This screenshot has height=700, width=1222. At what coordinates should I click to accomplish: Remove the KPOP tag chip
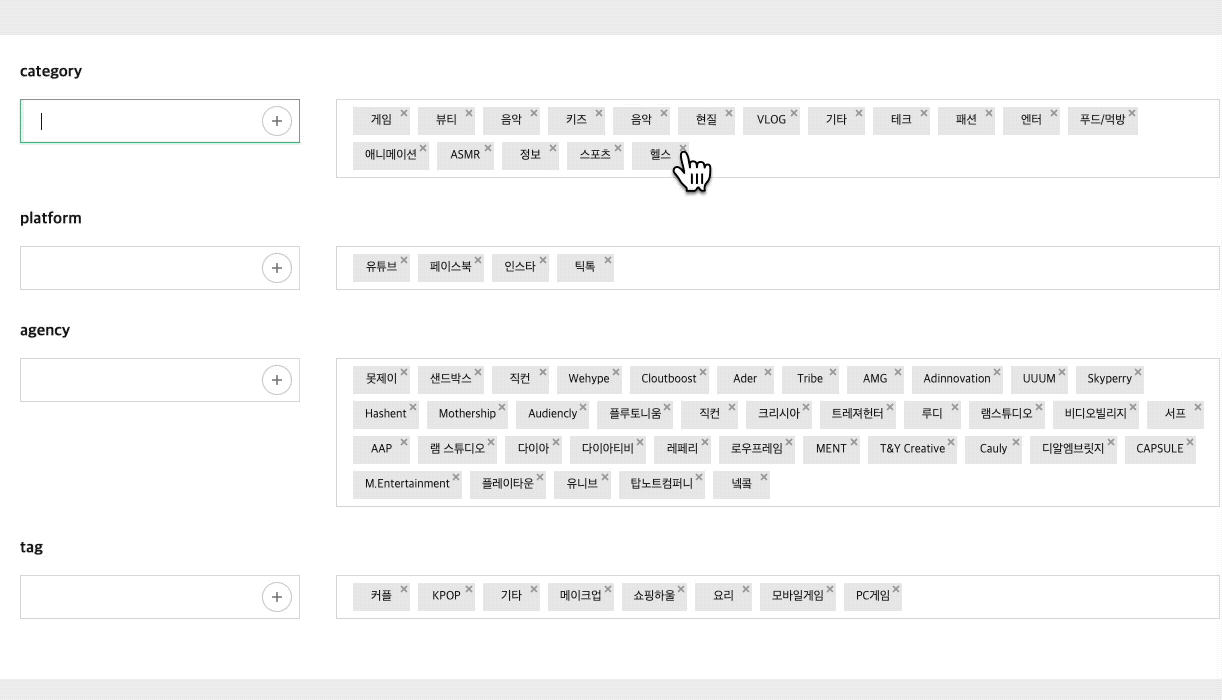click(x=469, y=588)
